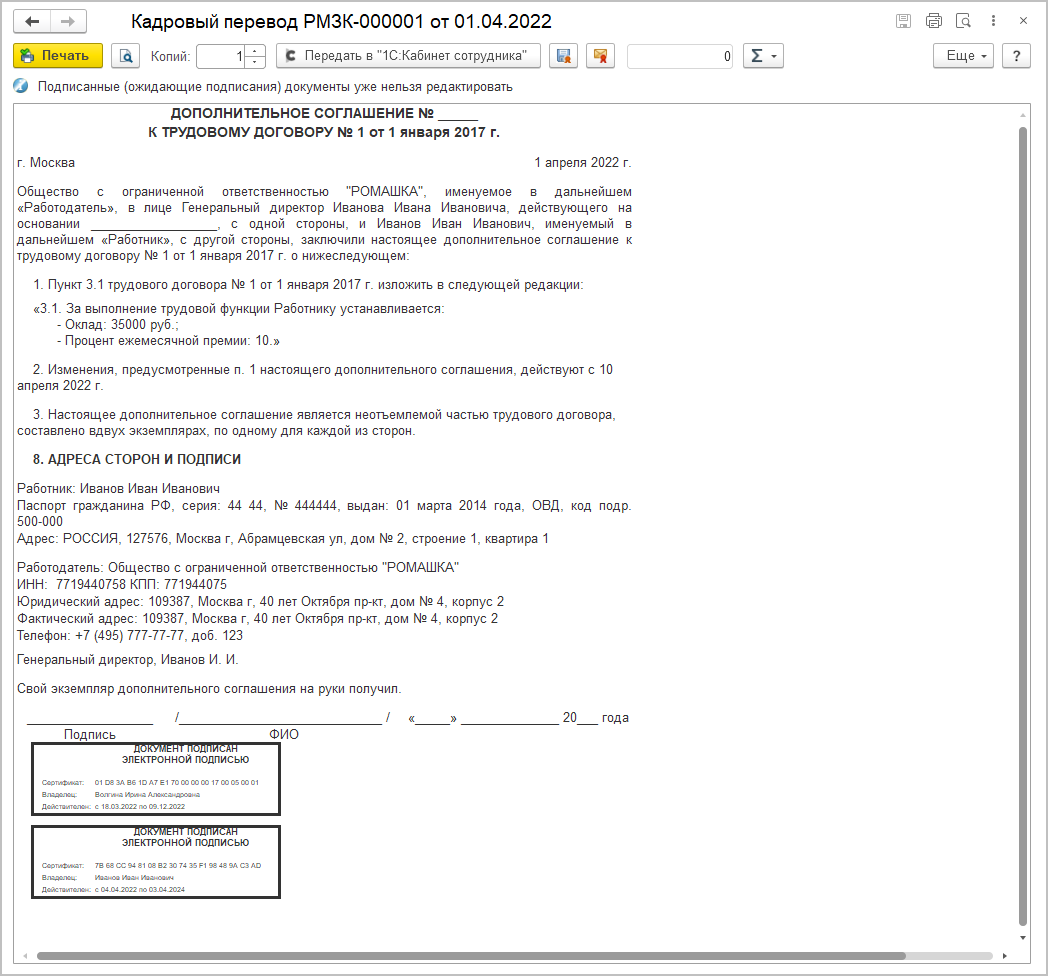Click the scroll right arrow

(x=1004, y=956)
